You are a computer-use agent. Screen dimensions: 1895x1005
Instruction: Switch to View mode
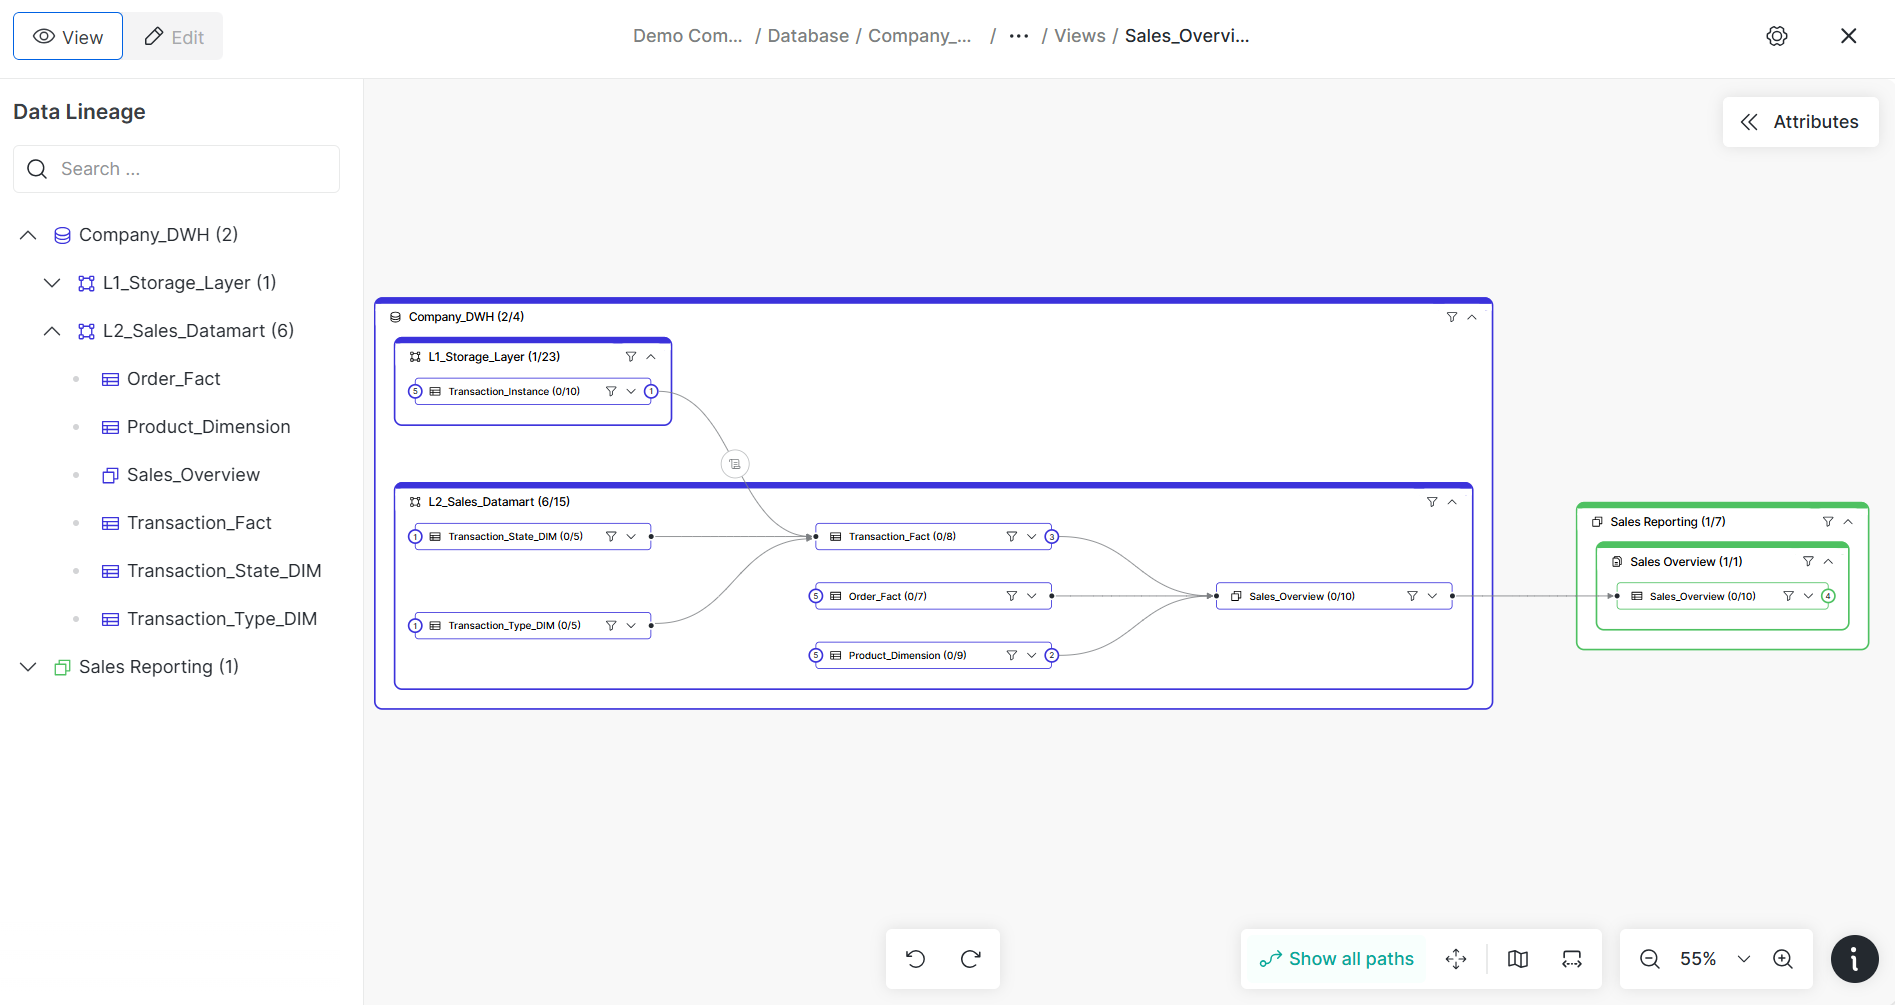68,37
